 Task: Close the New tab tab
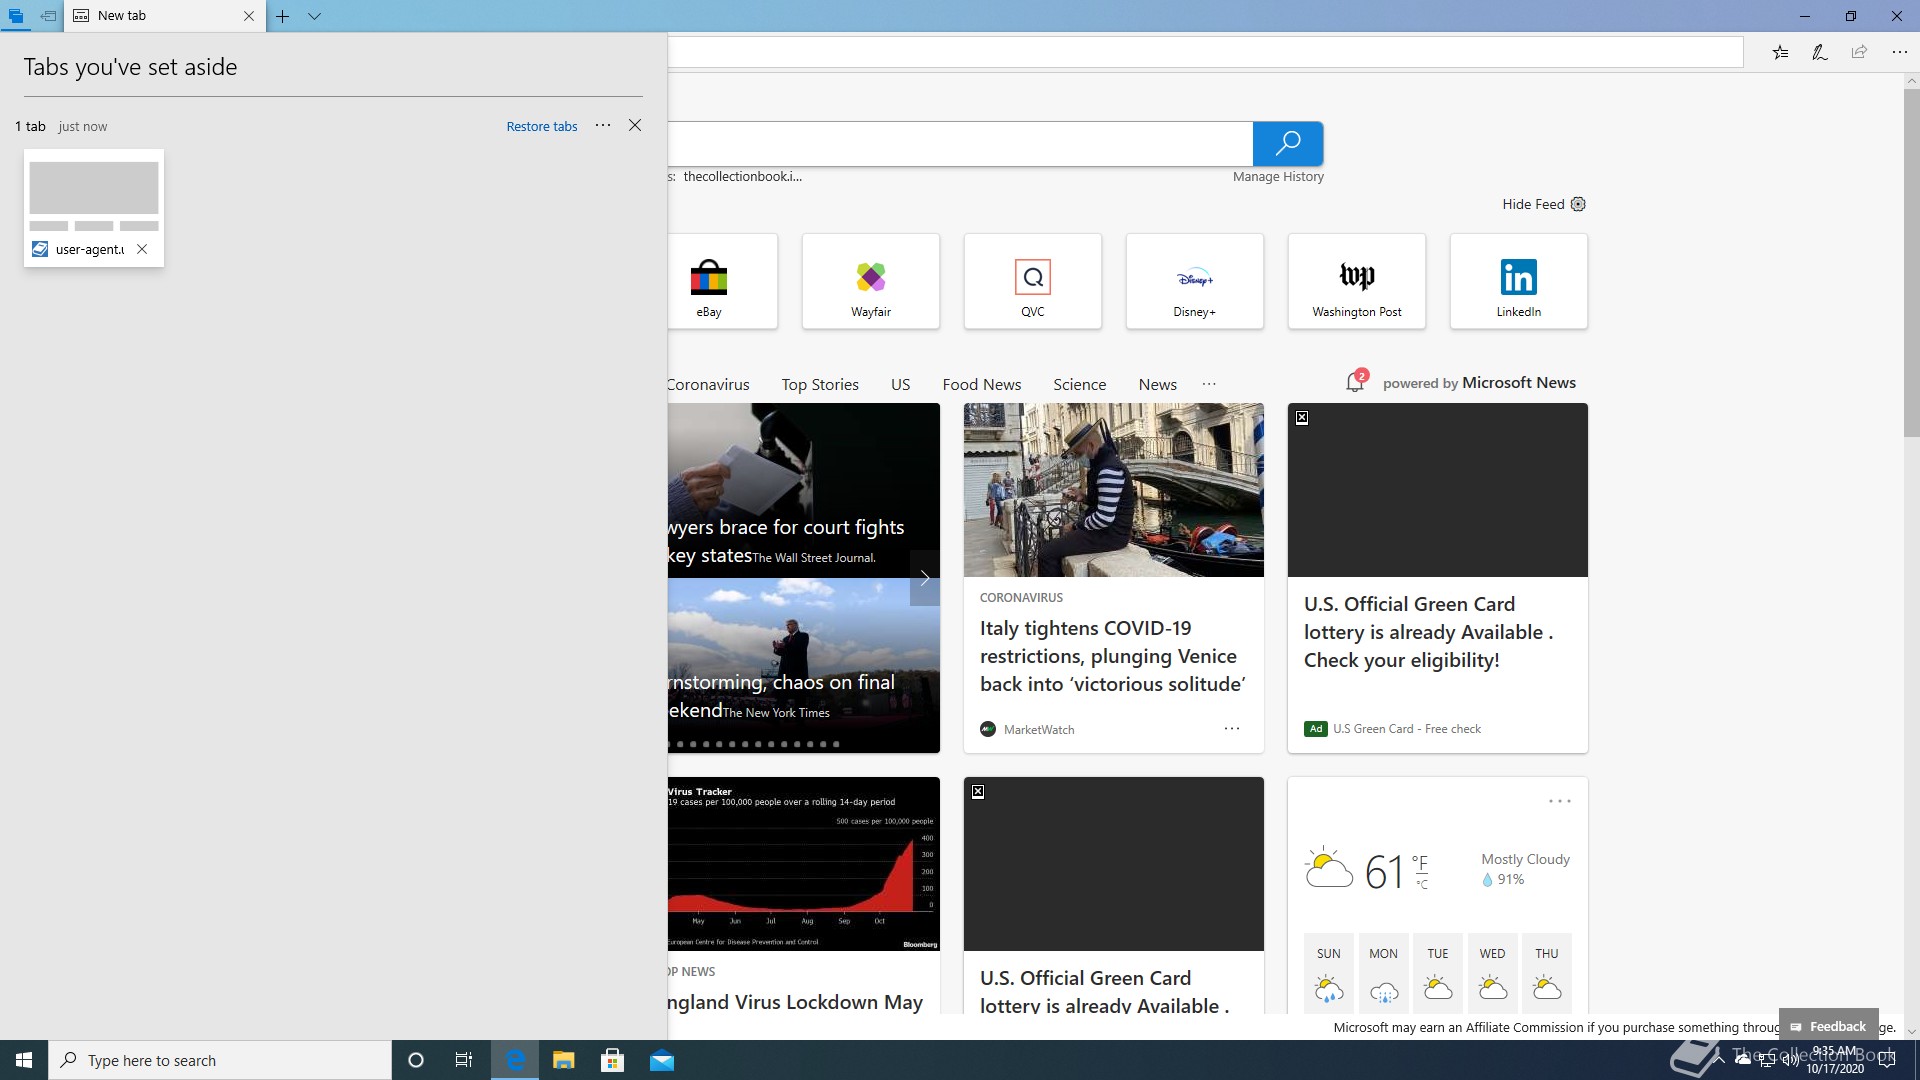(x=249, y=16)
